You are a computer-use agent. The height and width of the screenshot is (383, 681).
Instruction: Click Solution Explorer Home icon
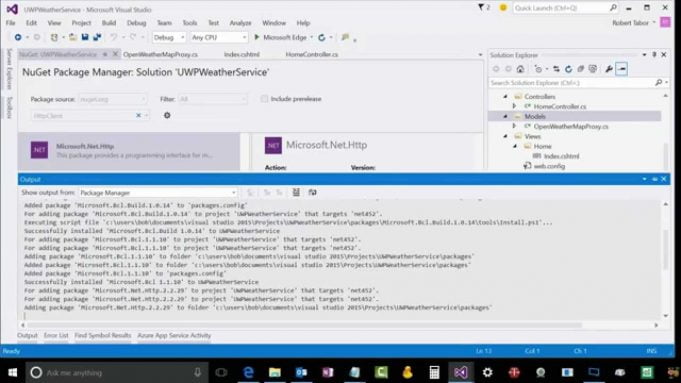520,69
